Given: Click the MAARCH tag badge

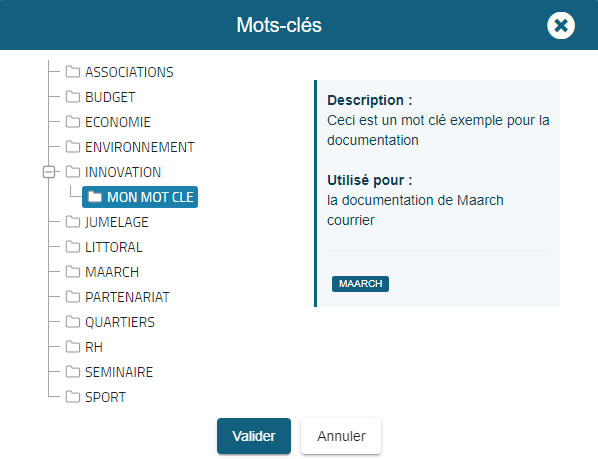Looking at the screenshot, I should click(360, 284).
